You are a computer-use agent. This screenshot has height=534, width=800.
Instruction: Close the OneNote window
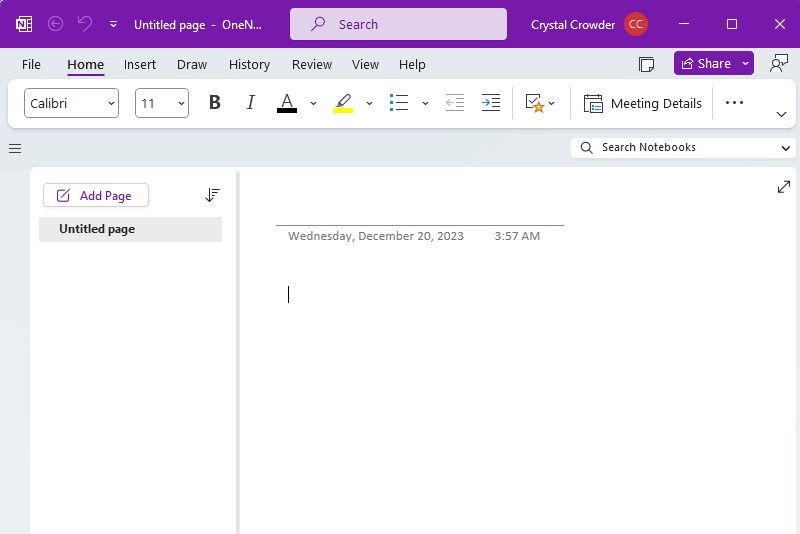click(780, 24)
